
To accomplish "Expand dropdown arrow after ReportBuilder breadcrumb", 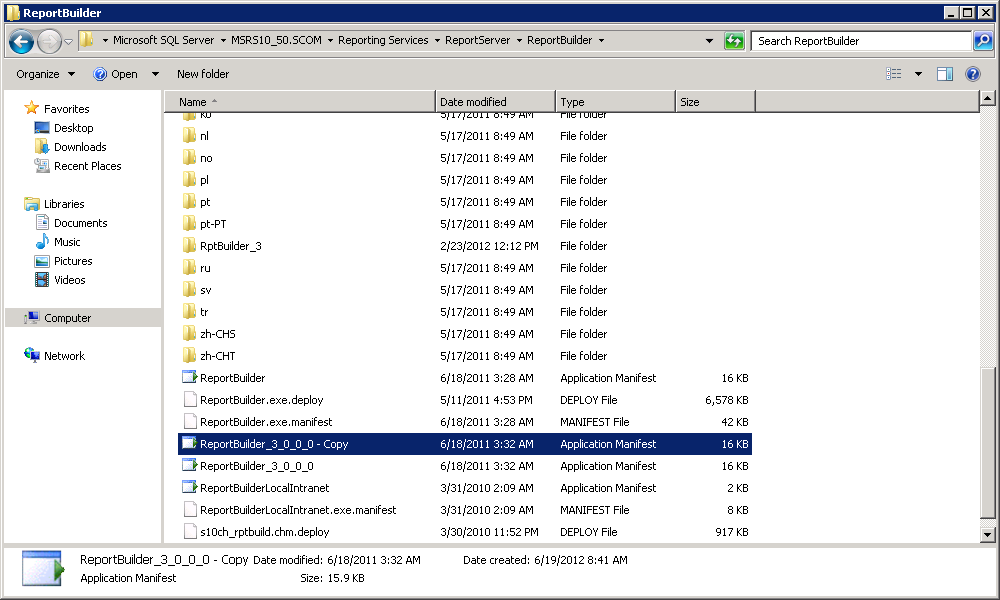I will pos(601,40).
